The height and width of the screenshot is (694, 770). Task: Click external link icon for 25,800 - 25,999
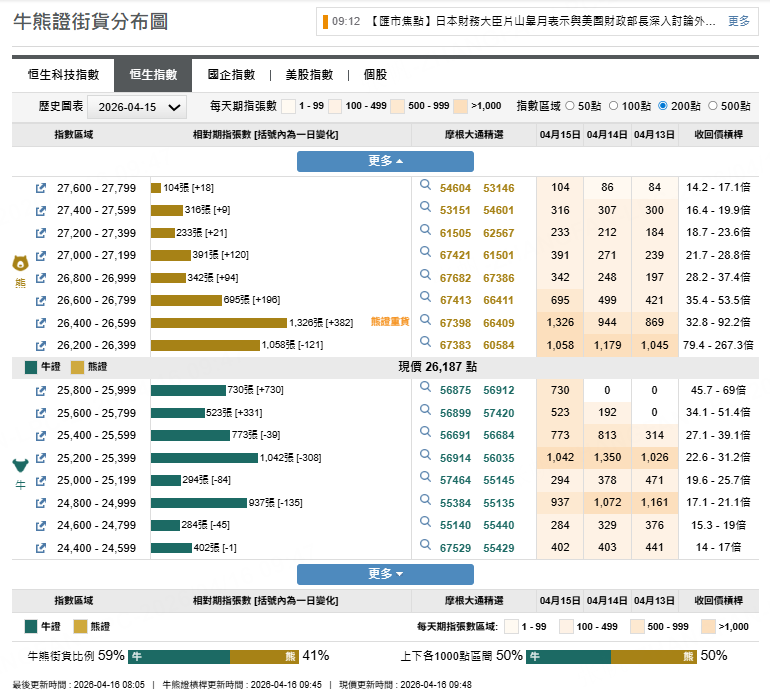tap(41, 390)
